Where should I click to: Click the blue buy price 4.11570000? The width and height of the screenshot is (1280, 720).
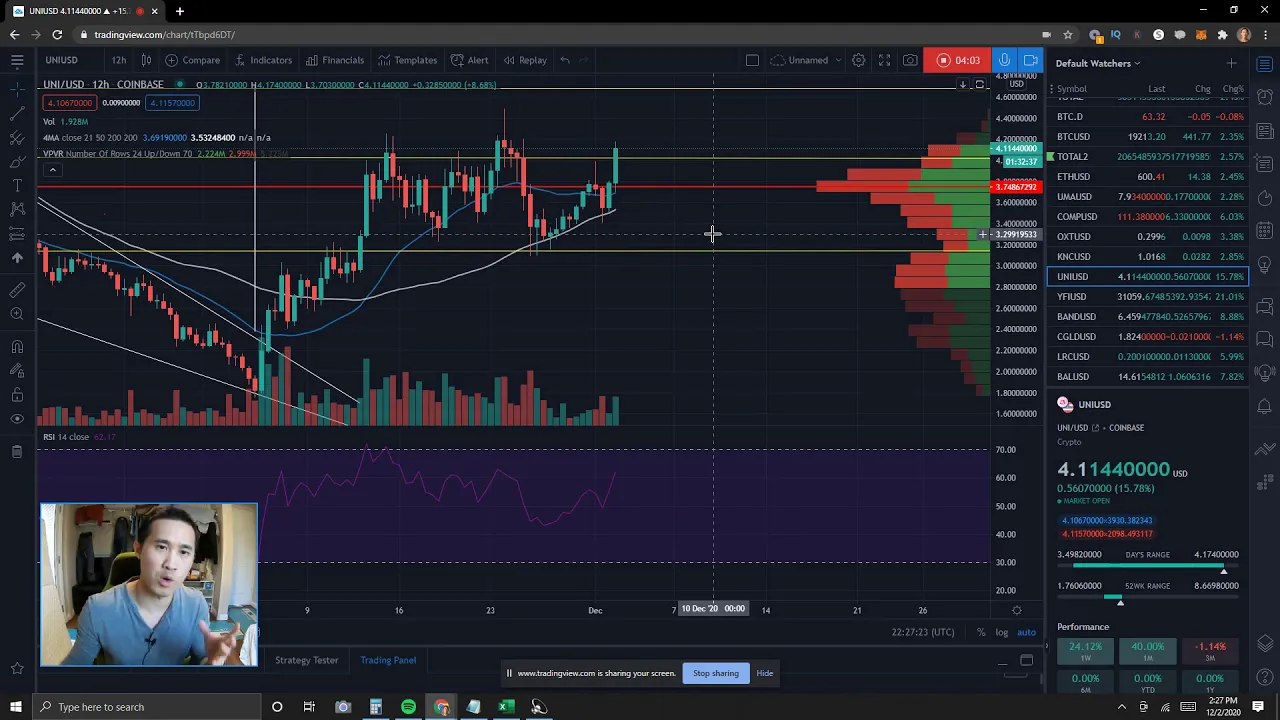(x=172, y=103)
